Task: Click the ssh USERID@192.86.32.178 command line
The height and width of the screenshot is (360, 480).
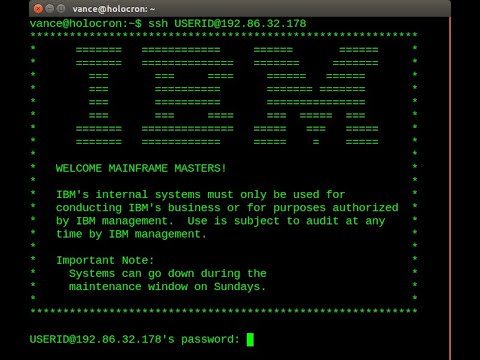Action: pyautogui.click(x=168, y=24)
